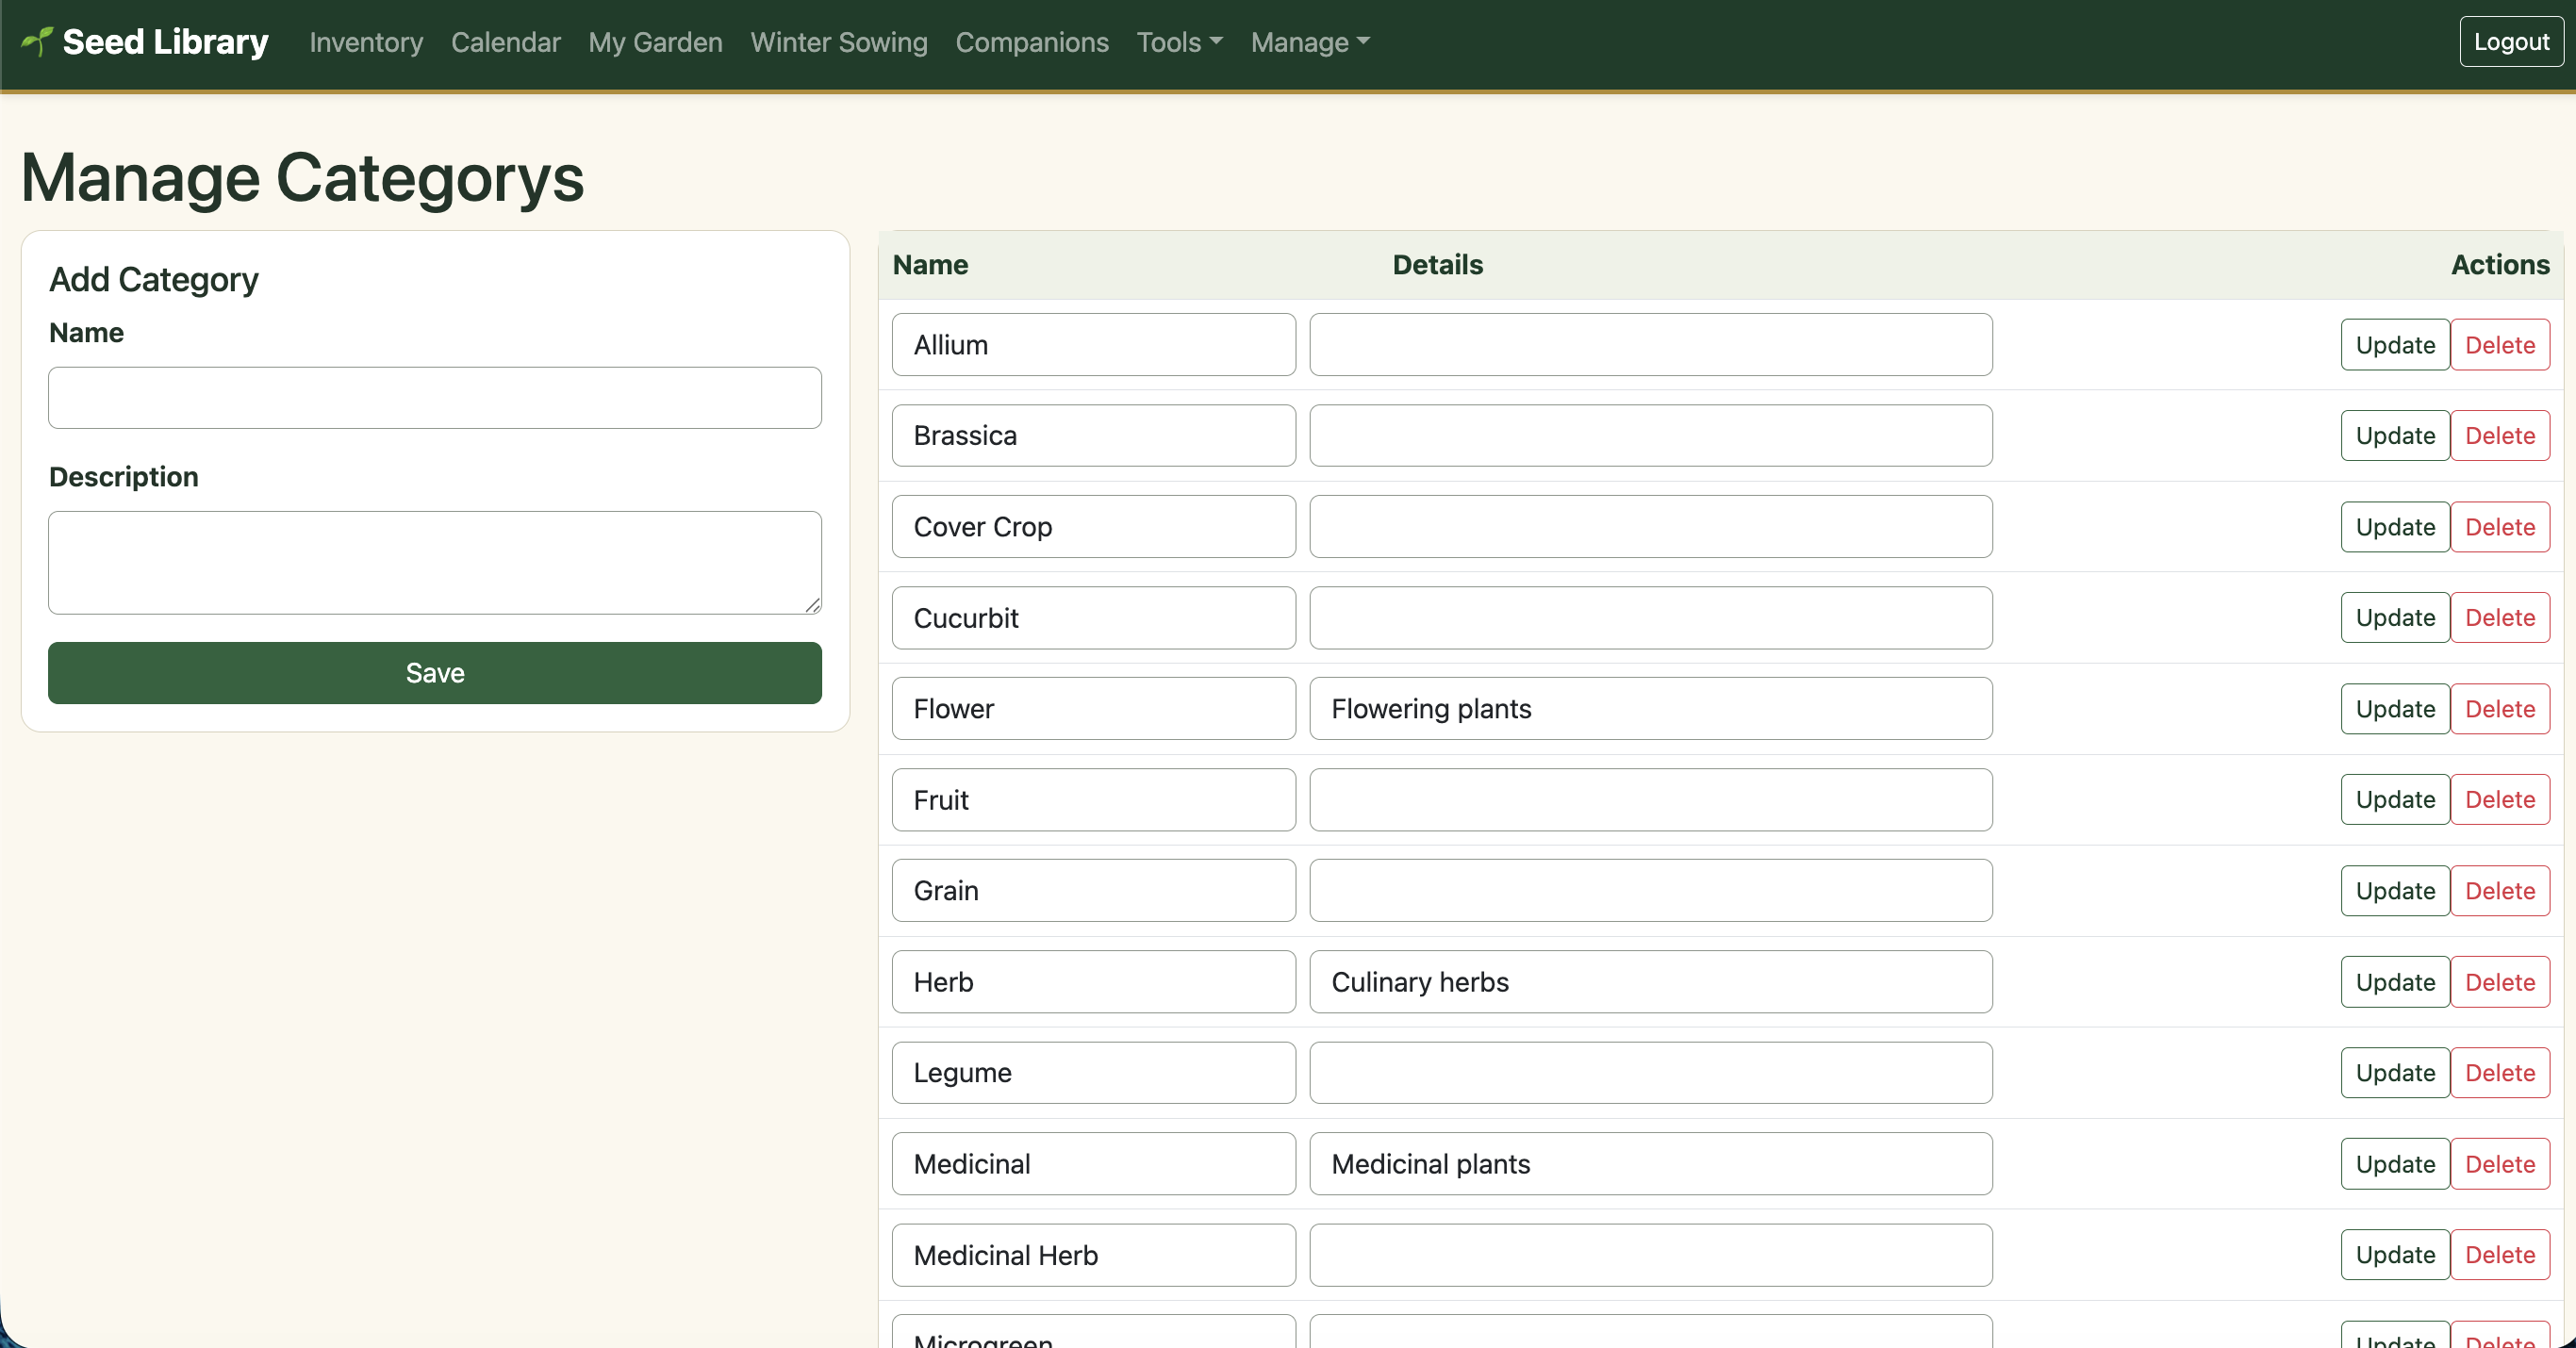Save the new category
The image size is (2576, 1348).
coord(435,673)
